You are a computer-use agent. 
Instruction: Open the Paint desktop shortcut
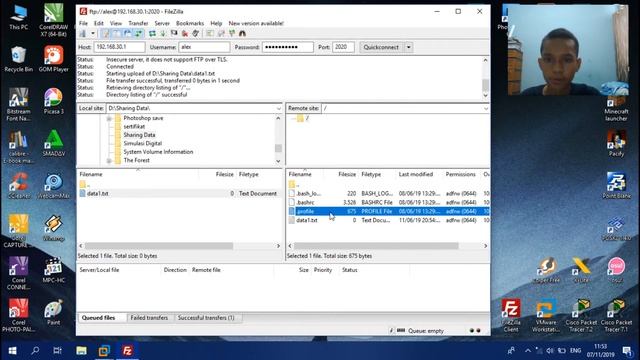point(53,313)
